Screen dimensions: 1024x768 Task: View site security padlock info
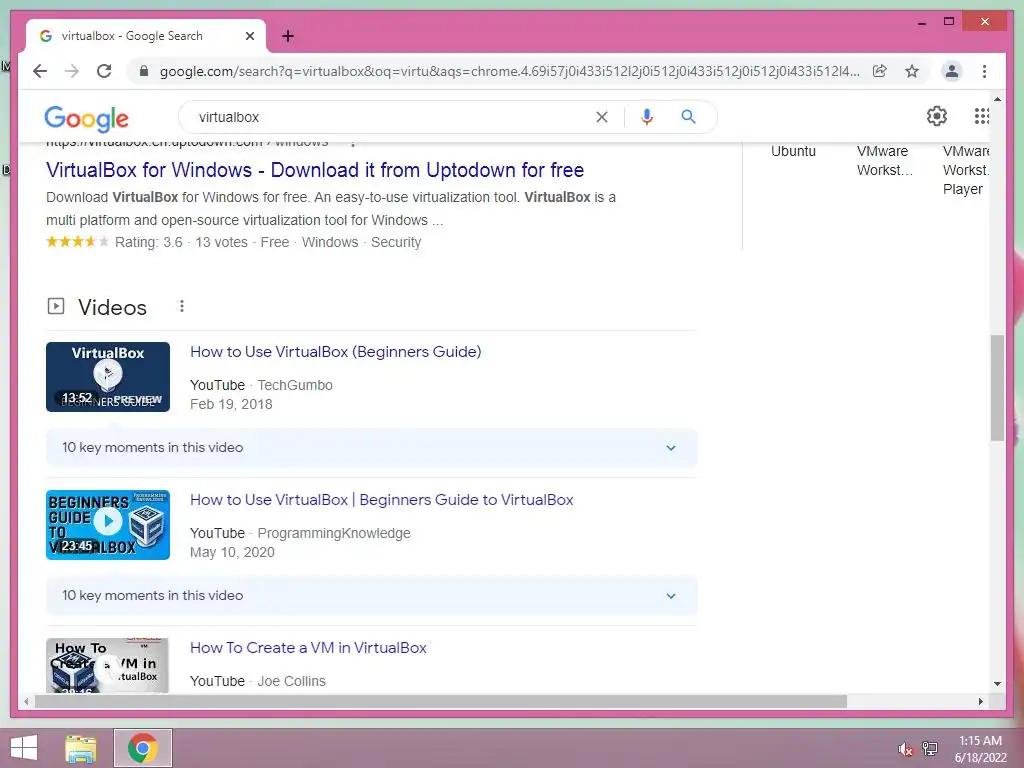click(x=144, y=71)
